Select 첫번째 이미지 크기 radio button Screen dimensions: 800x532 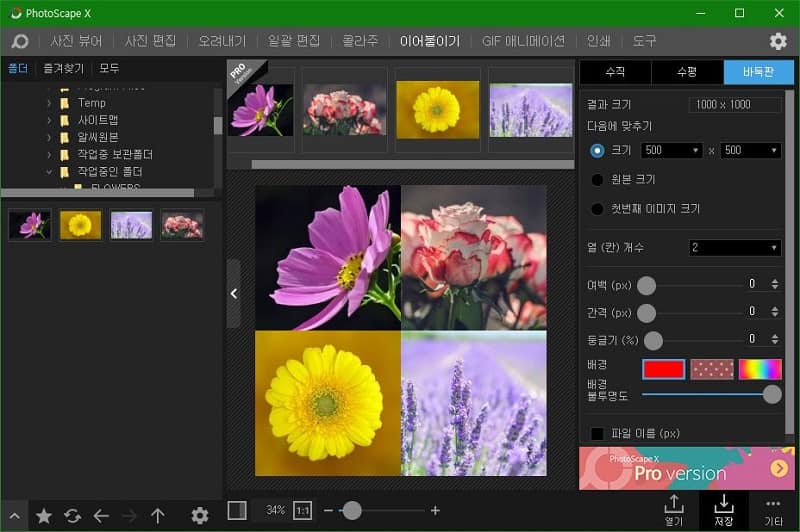point(597,209)
